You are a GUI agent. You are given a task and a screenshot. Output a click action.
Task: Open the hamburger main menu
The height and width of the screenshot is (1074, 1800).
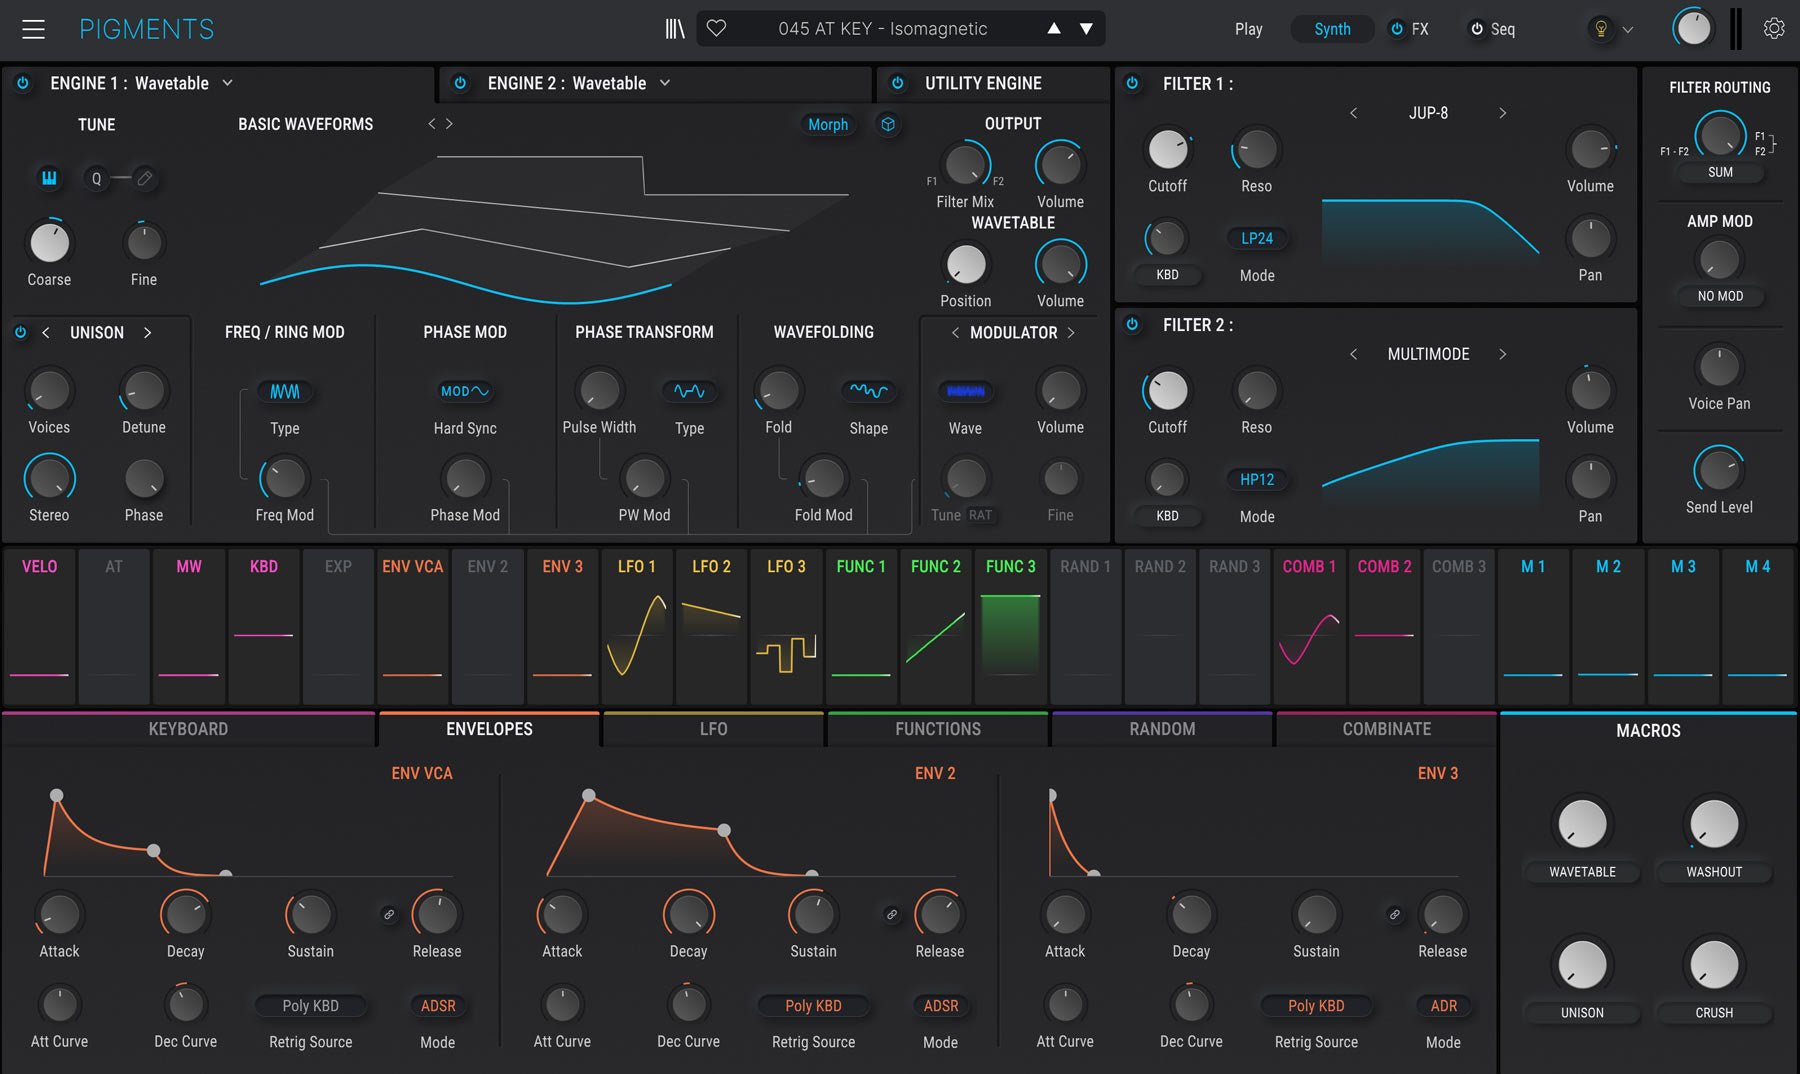[33, 29]
